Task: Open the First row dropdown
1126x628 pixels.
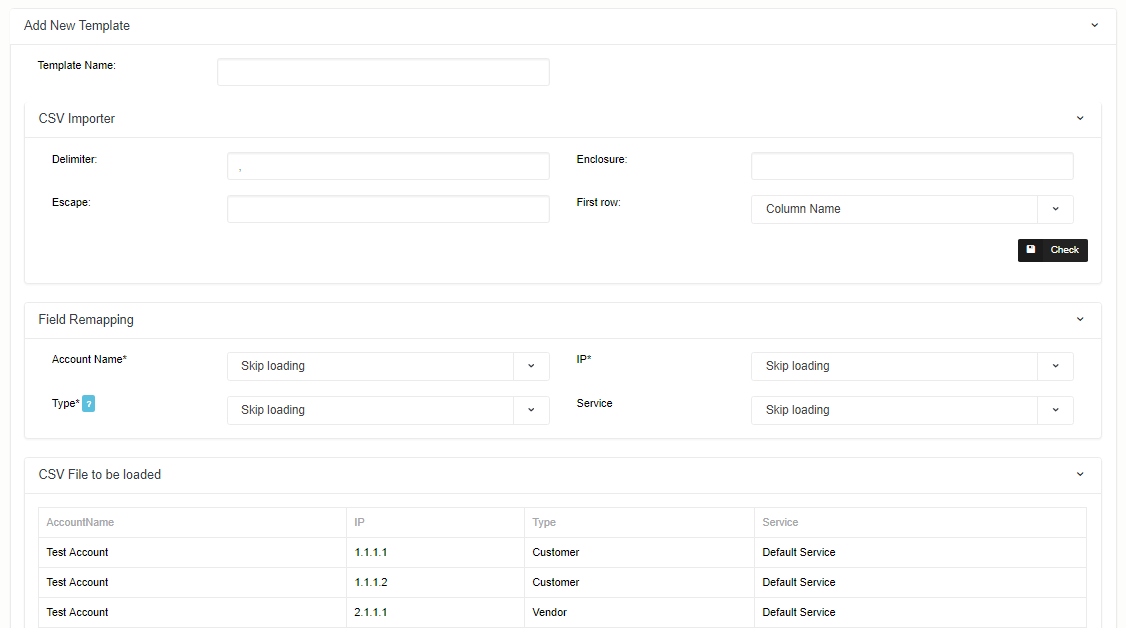Action: point(911,209)
